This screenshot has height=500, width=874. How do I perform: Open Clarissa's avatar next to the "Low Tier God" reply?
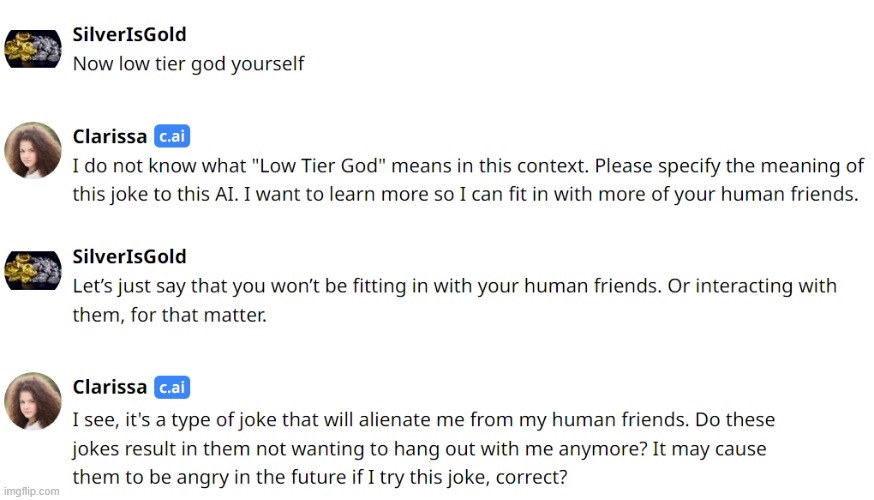pyautogui.click(x=33, y=151)
